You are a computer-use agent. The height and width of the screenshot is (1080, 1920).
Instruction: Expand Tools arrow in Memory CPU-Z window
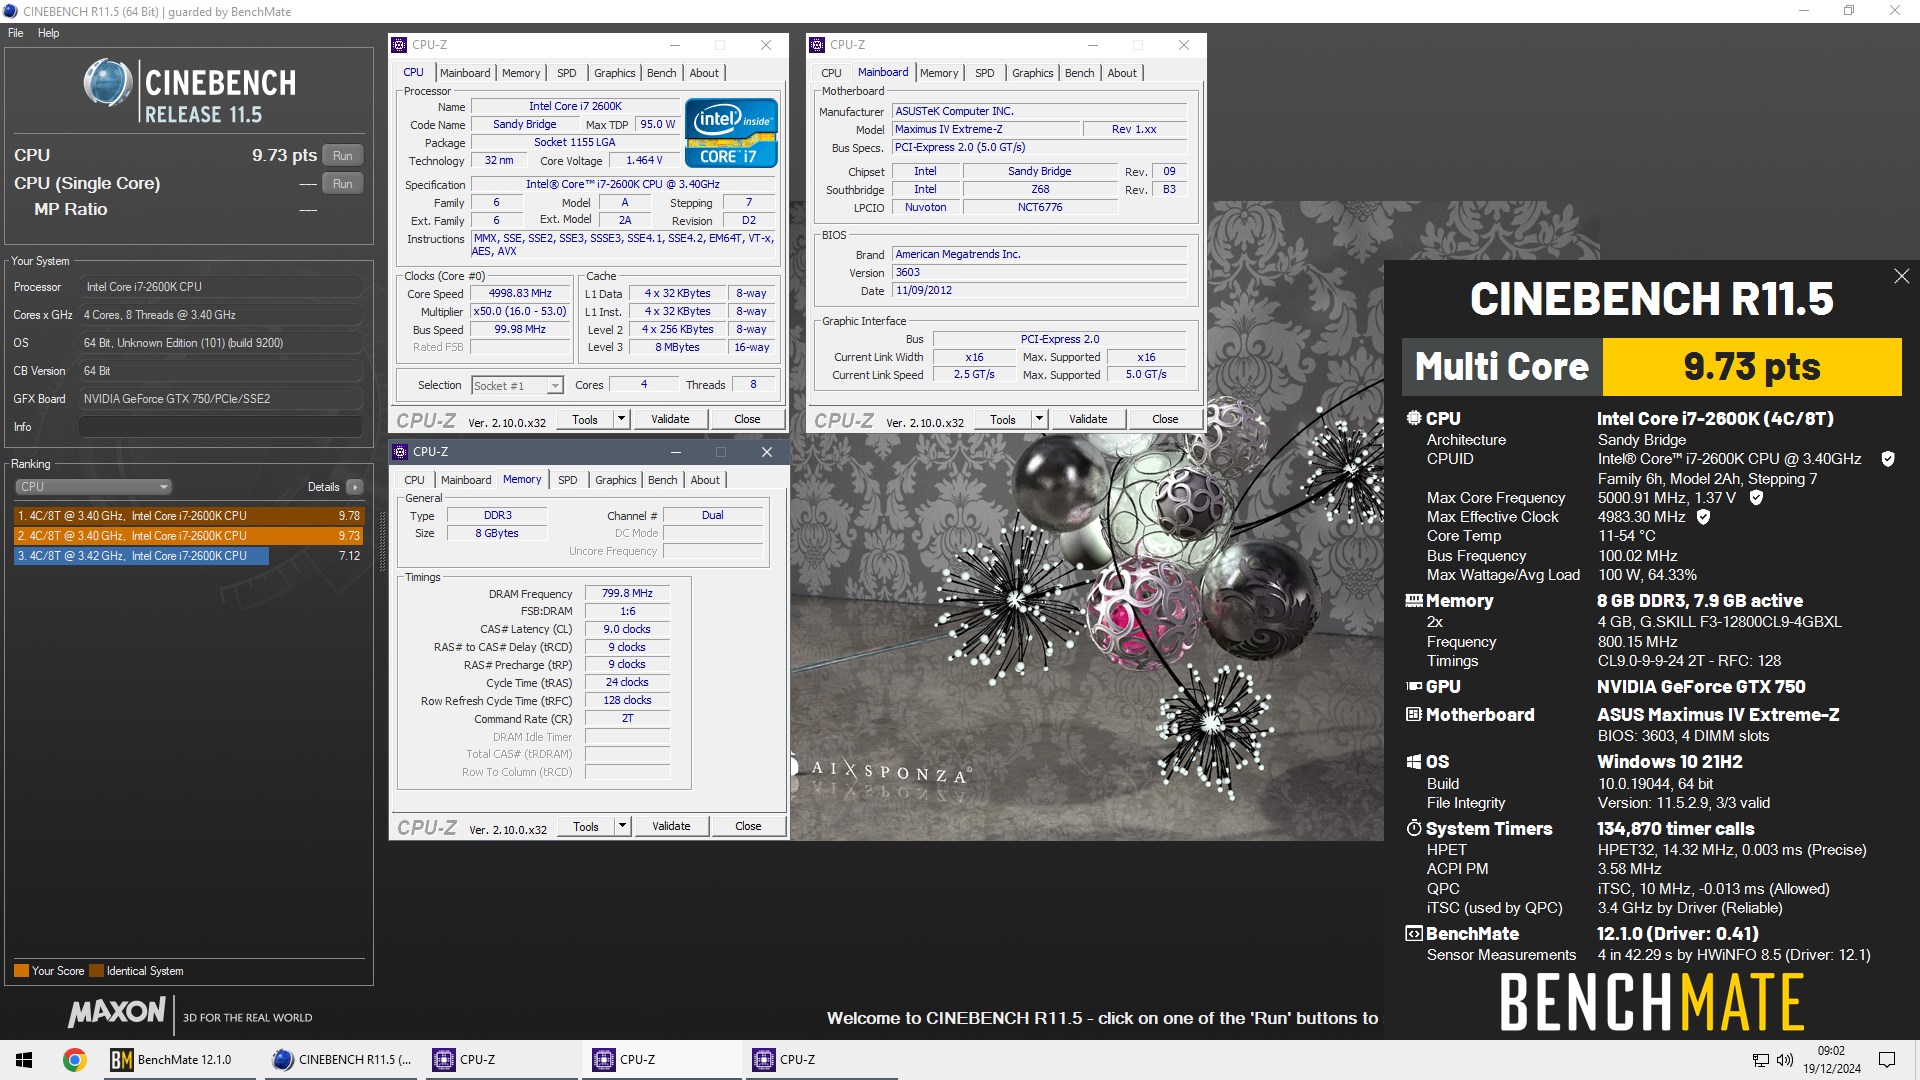click(x=622, y=826)
